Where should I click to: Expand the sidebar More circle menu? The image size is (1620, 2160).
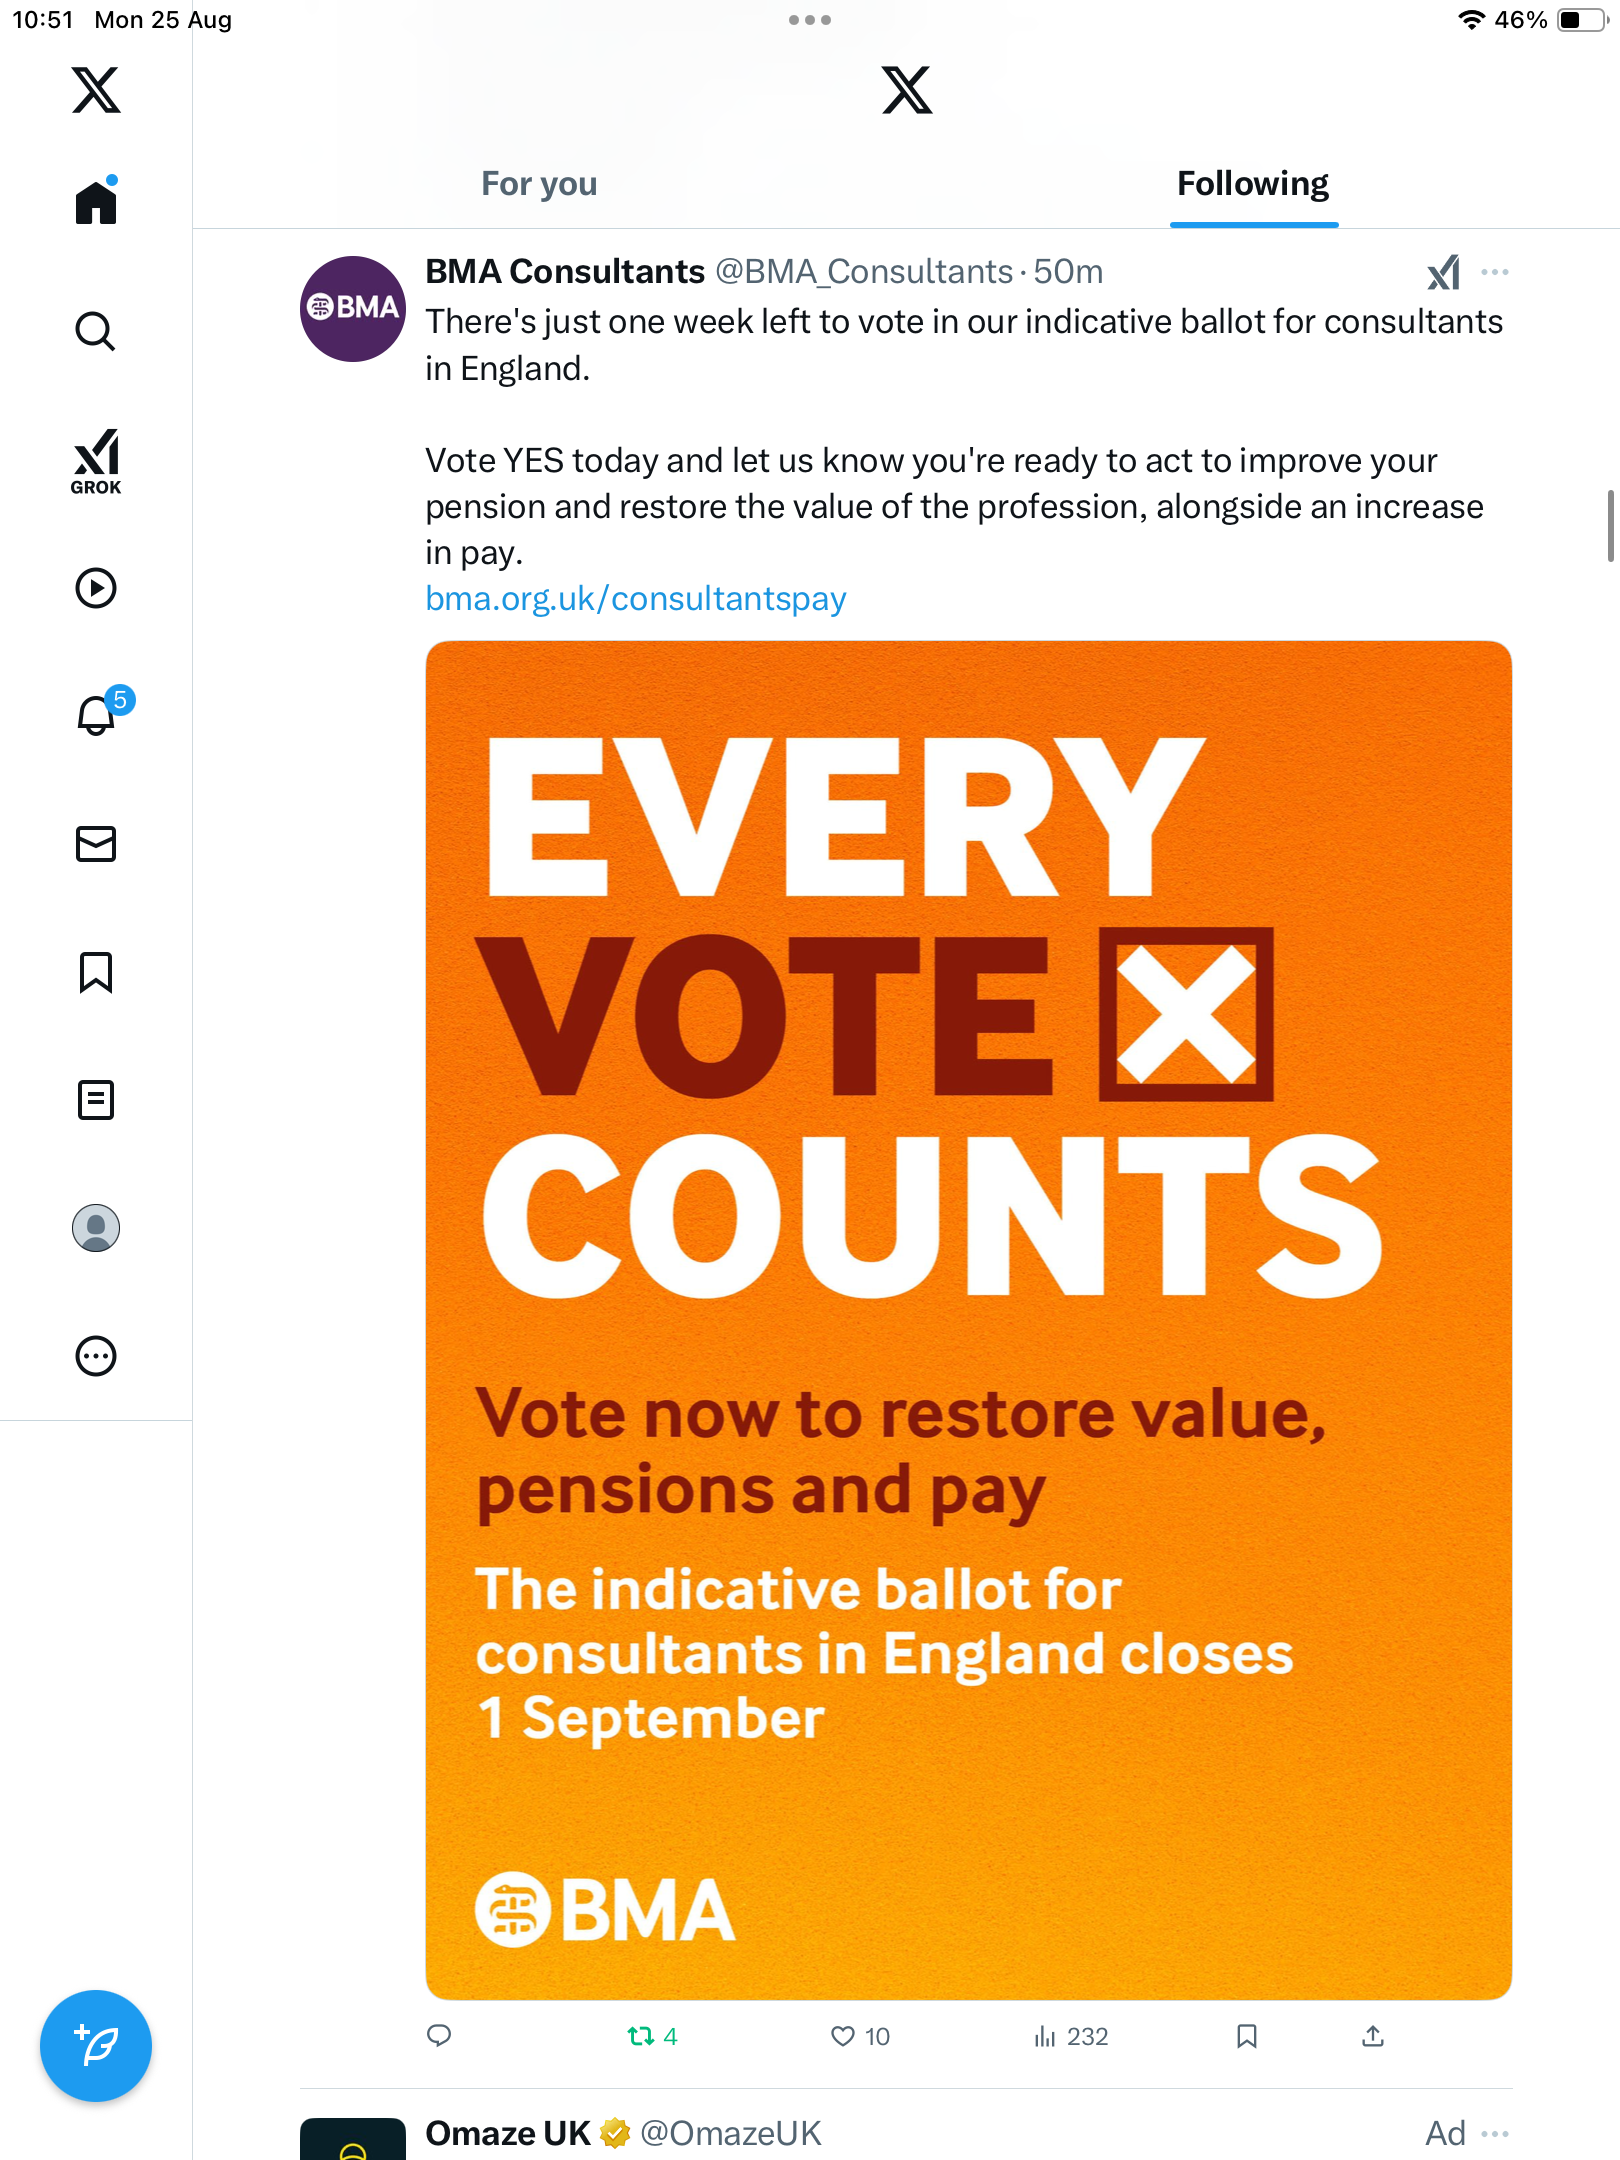coord(96,1356)
